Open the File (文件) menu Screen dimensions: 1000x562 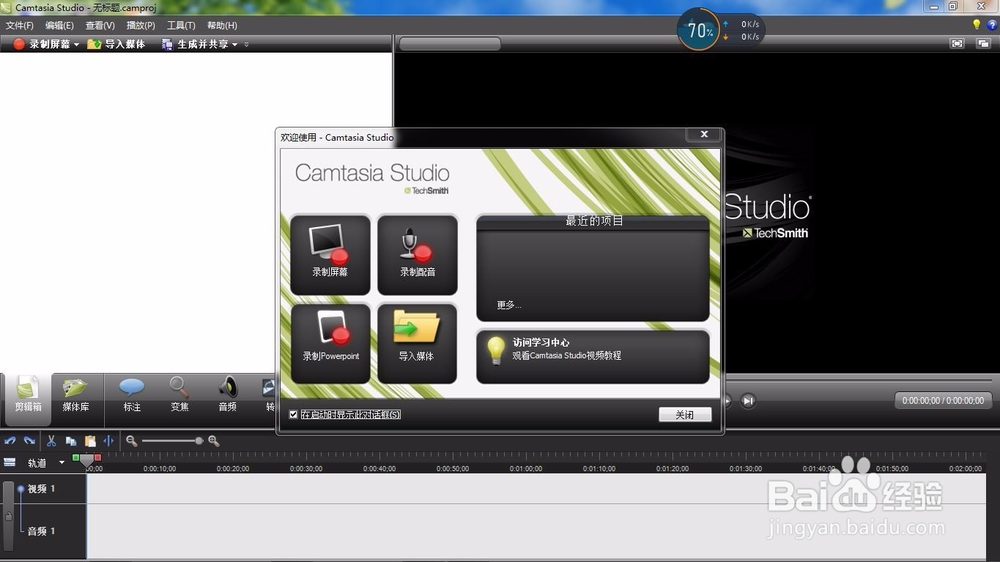19,26
